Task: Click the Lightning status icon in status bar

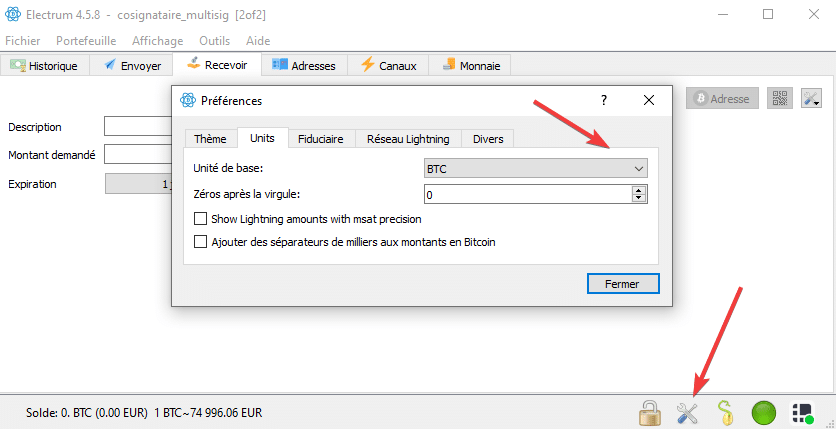Action: pyautogui.click(x=802, y=412)
